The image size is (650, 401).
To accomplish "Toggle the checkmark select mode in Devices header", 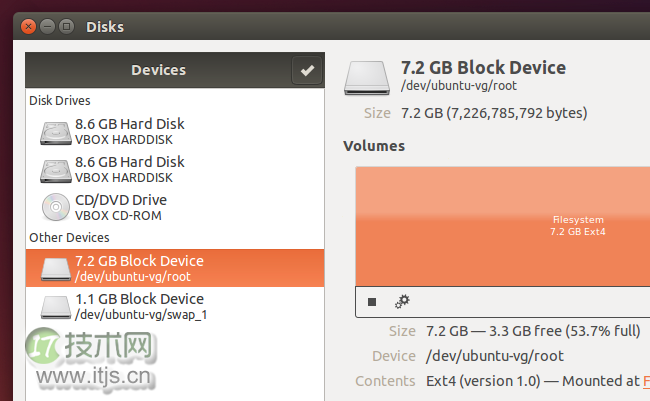I will point(307,70).
